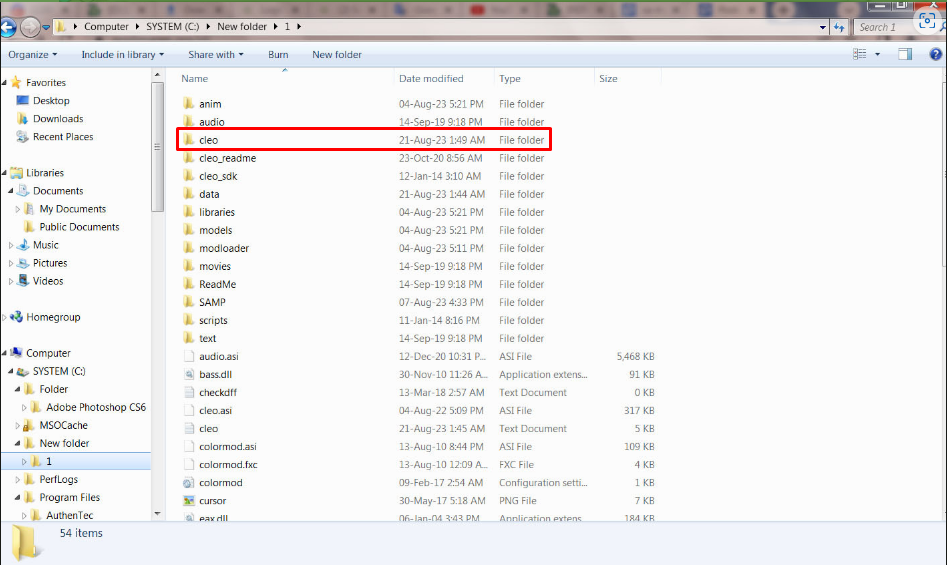Open the Share with menu
The width and height of the screenshot is (947, 565).
coord(216,54)
